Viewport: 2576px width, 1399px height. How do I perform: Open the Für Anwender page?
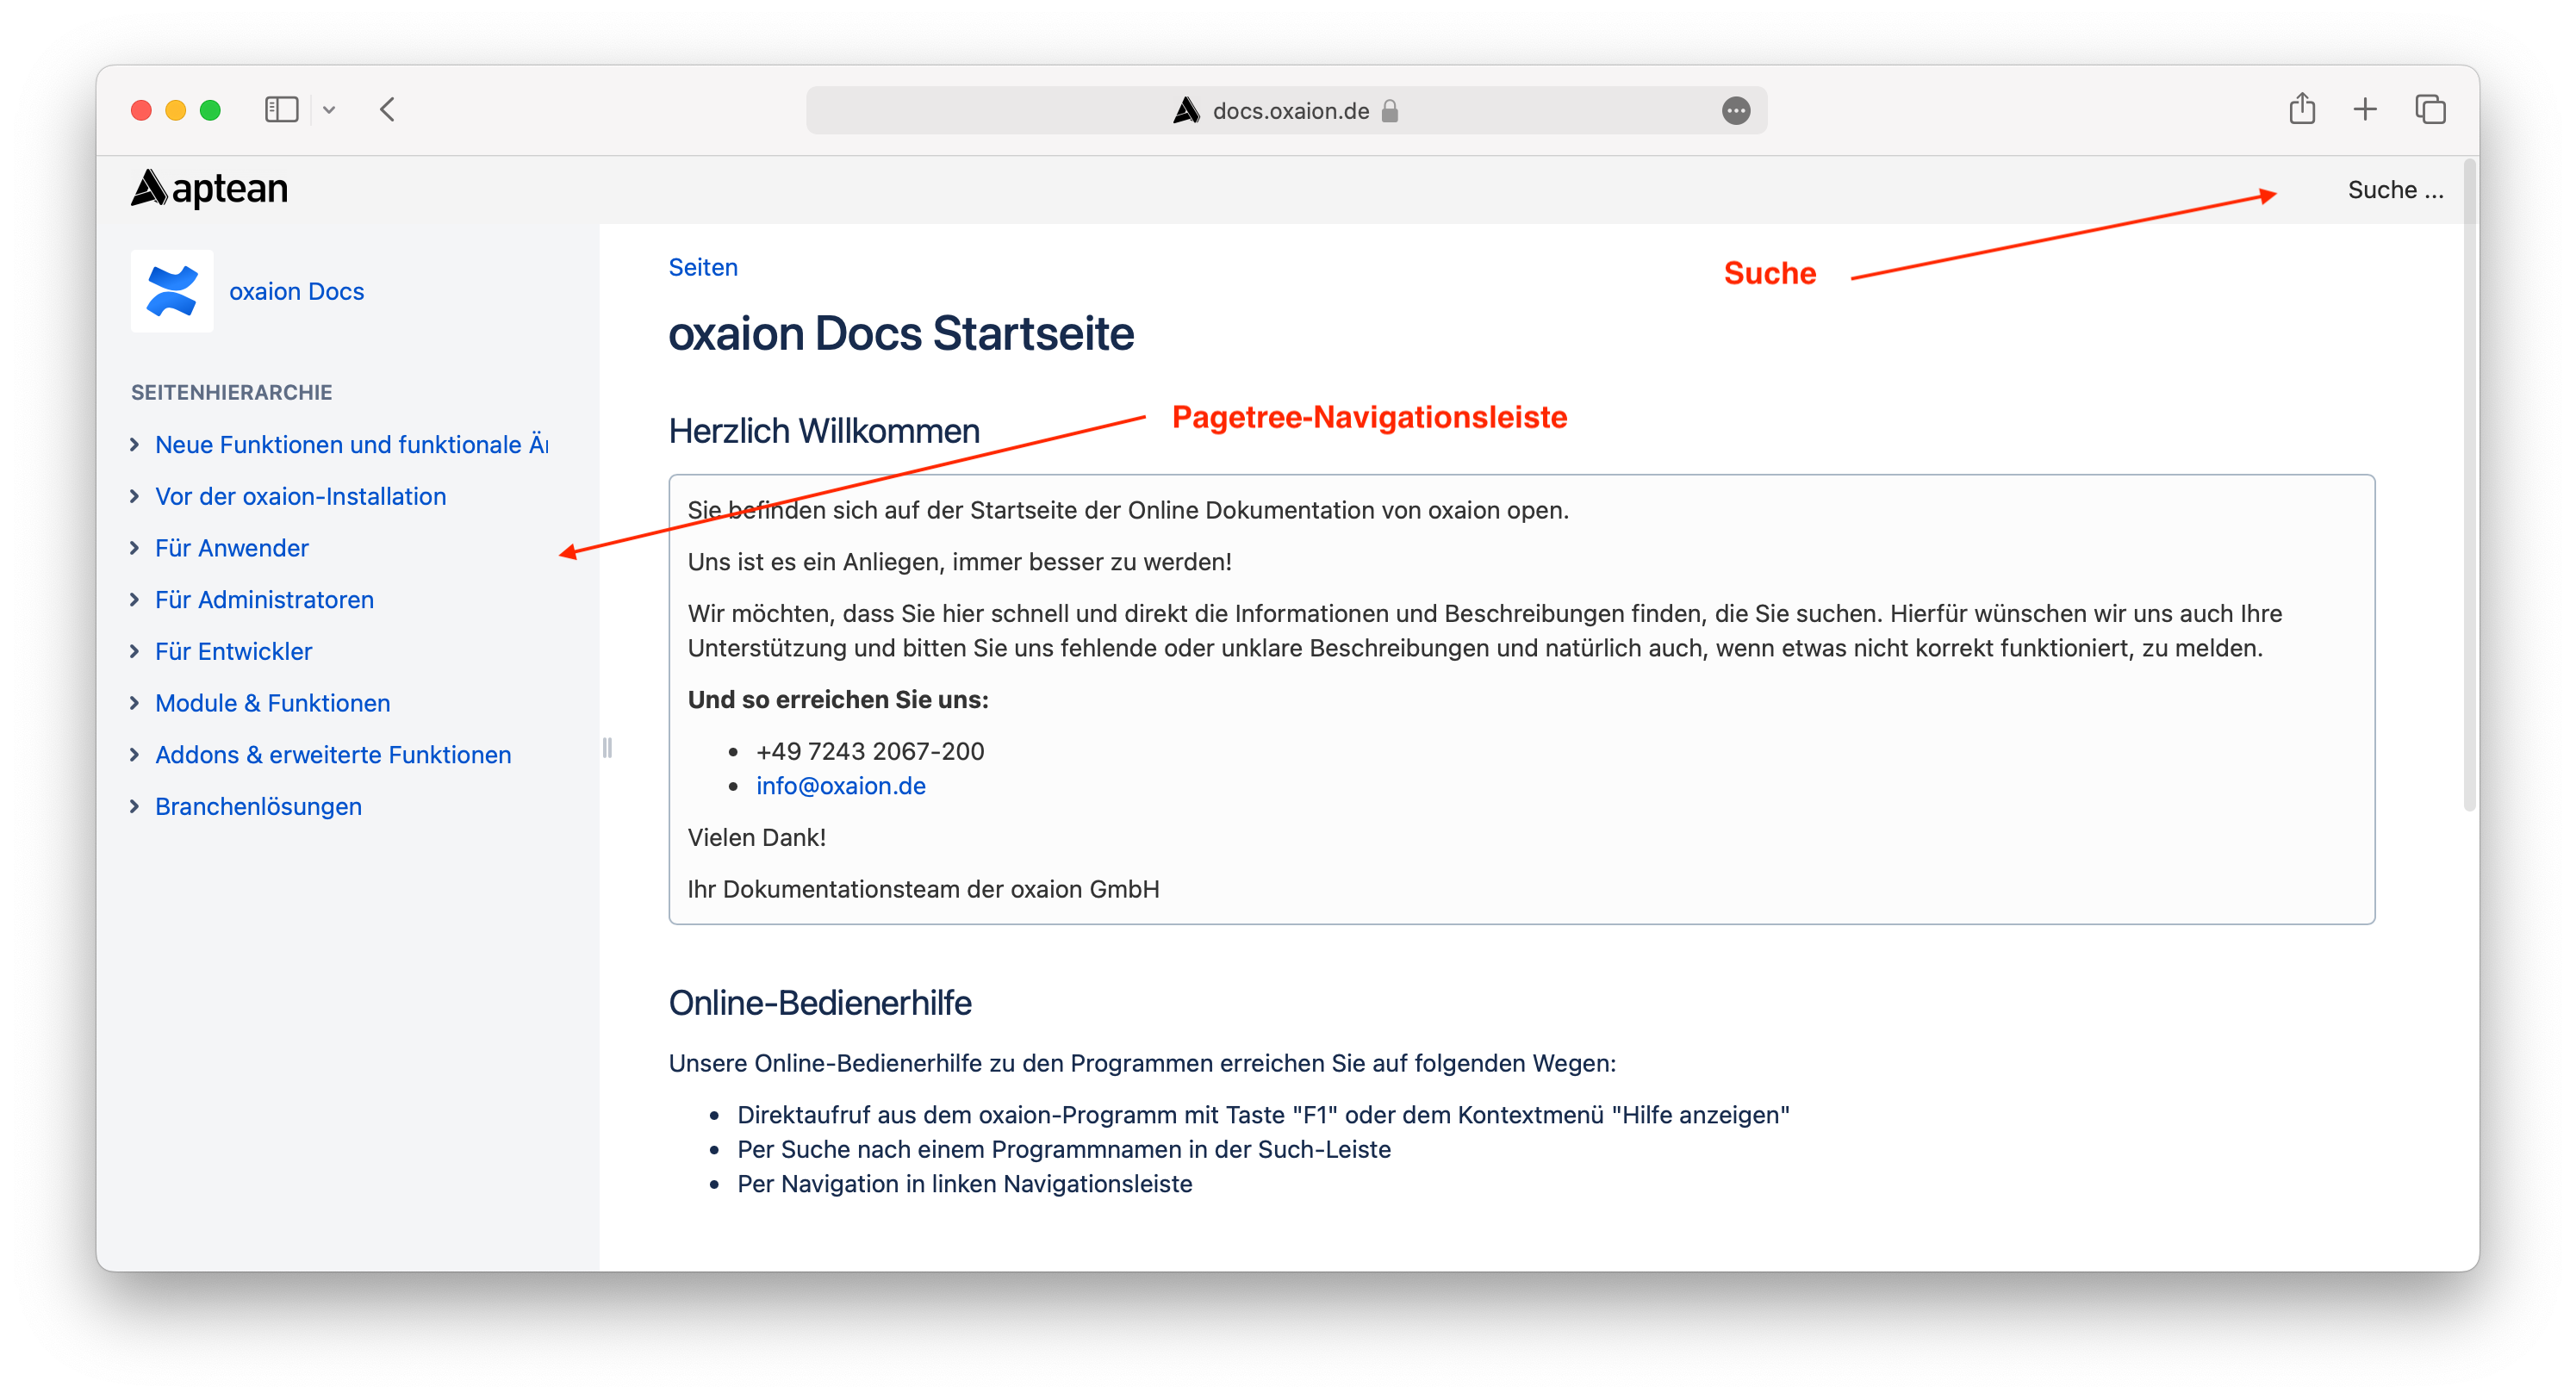(x=232, y=548)
